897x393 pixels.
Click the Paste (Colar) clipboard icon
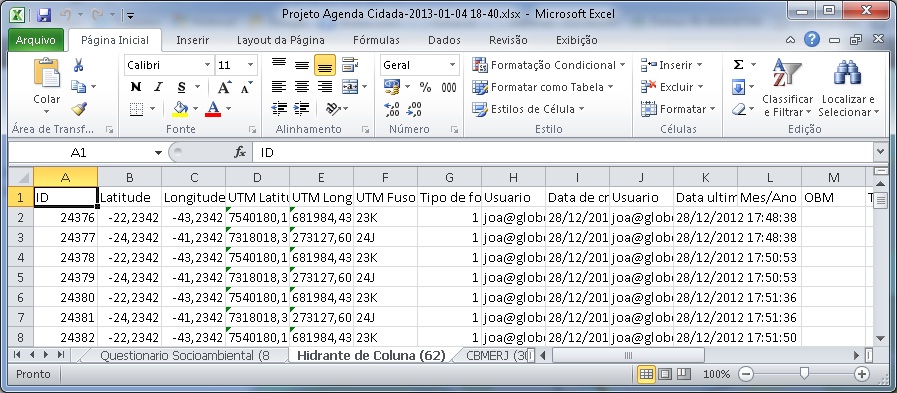coord(46,73)
